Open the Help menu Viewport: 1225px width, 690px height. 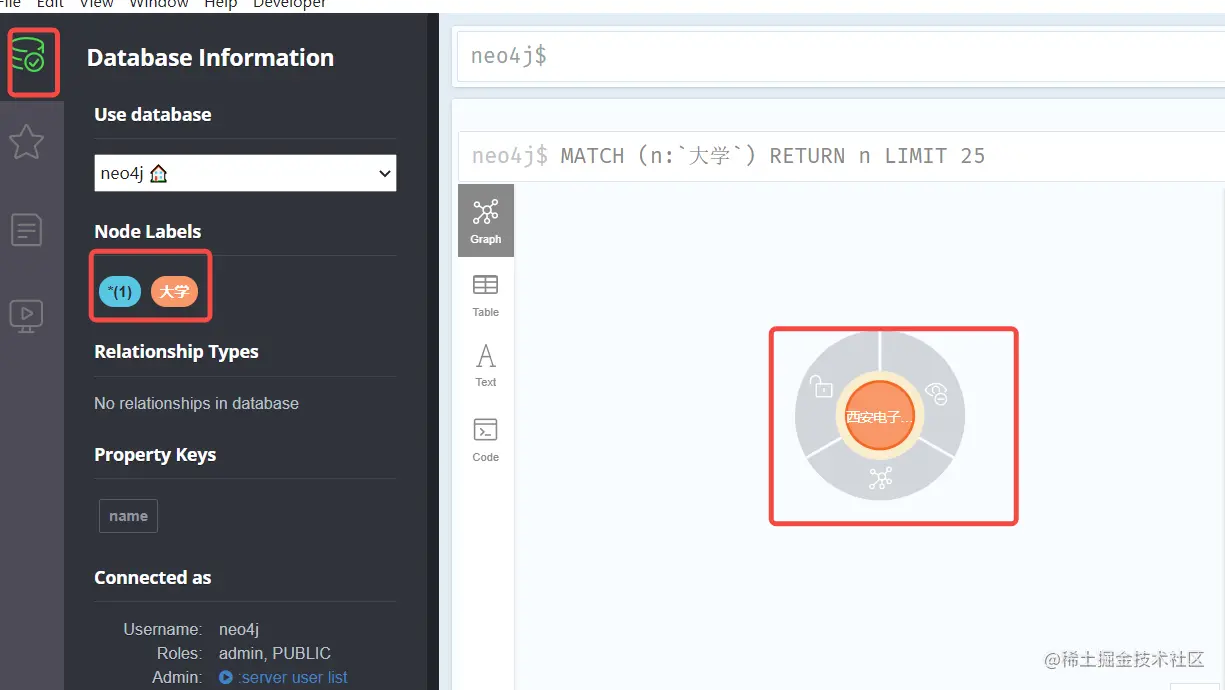click(221, 4)
